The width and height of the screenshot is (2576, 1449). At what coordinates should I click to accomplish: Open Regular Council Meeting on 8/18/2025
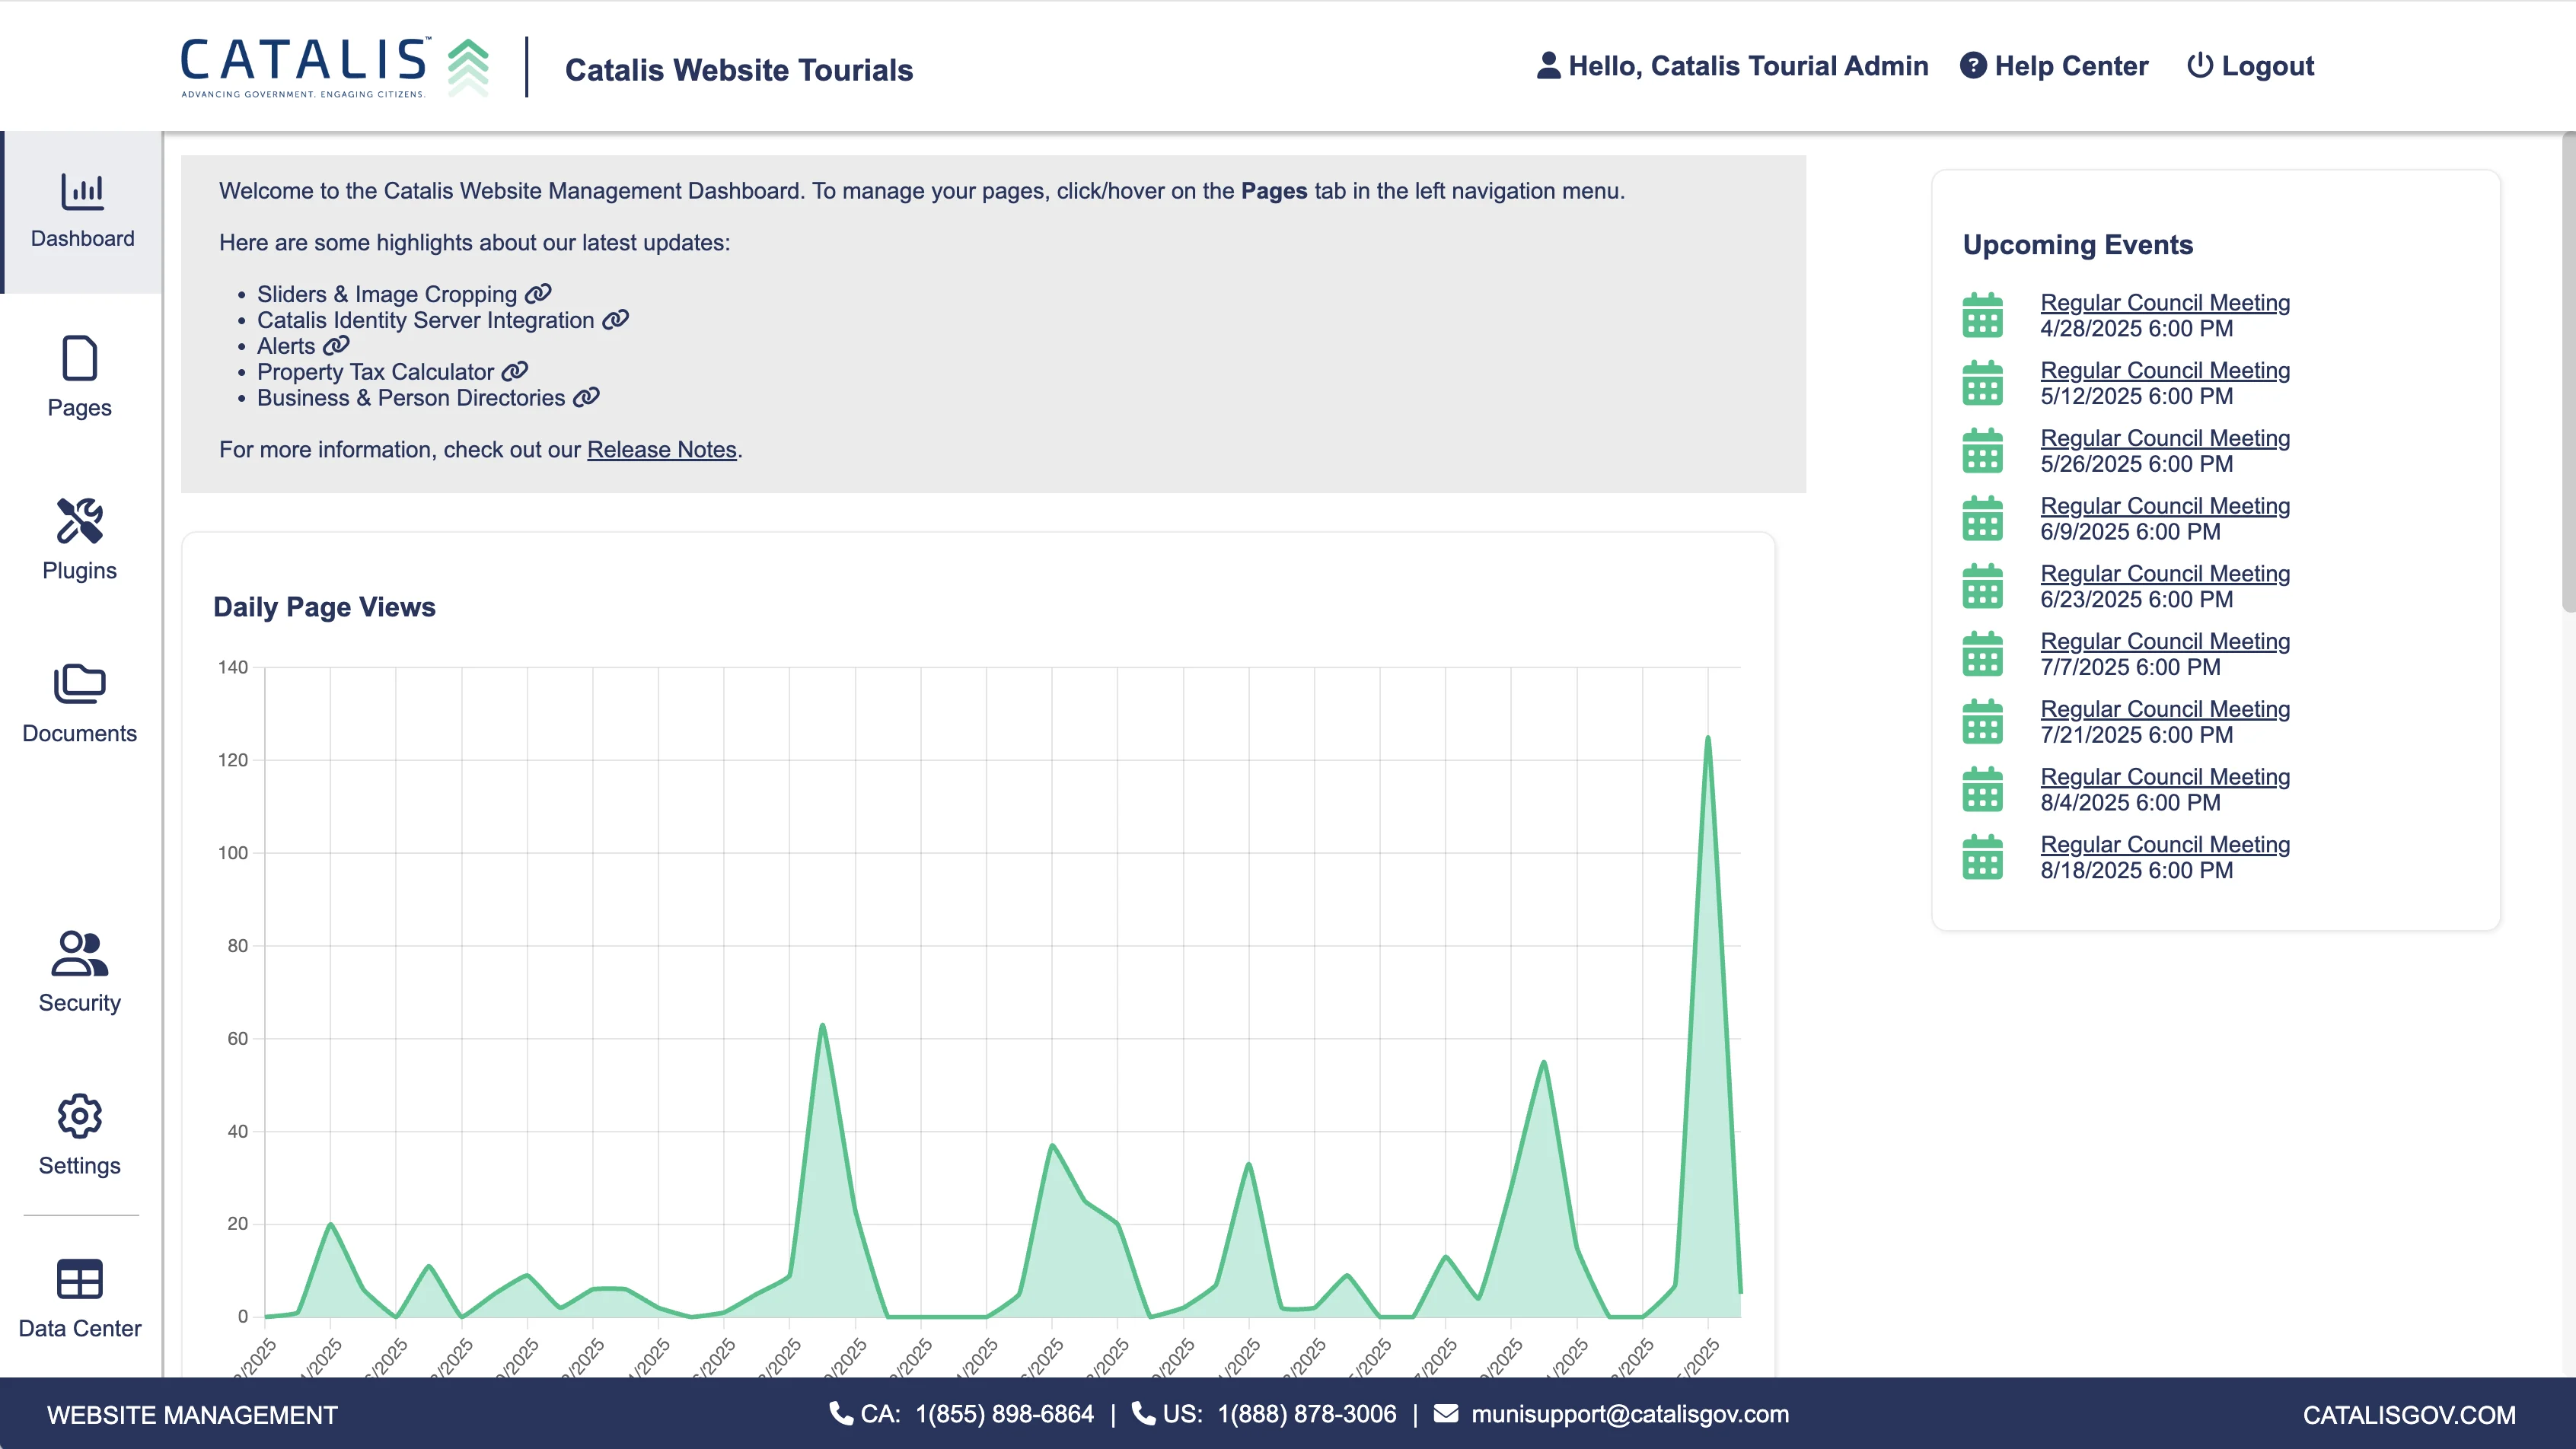click(x=2165, y=845)
